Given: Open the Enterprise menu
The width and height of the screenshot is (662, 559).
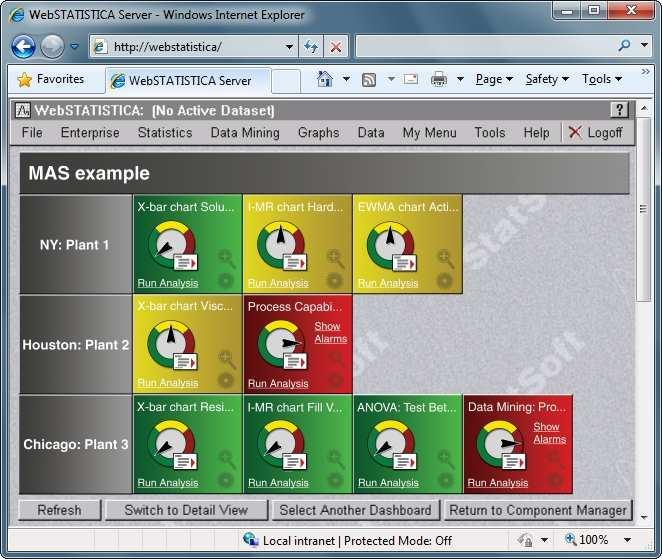Looking at the screenshot, I should click(90, 133).
